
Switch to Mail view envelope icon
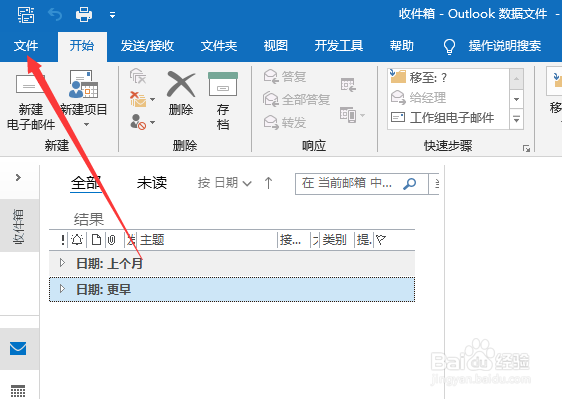[x=18, y=348]
